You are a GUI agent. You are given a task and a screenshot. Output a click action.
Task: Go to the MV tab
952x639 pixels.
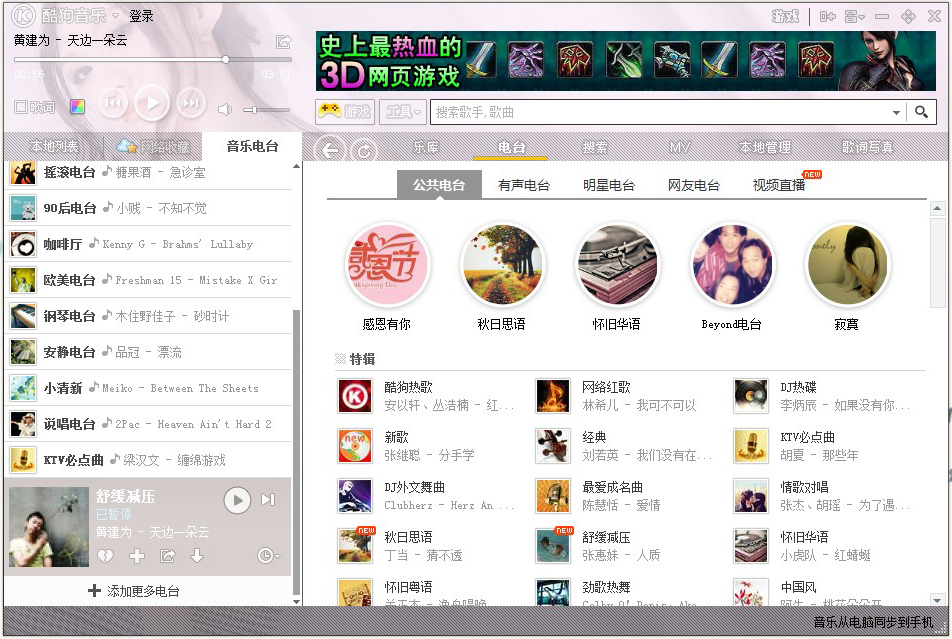[x=680, y=147]
